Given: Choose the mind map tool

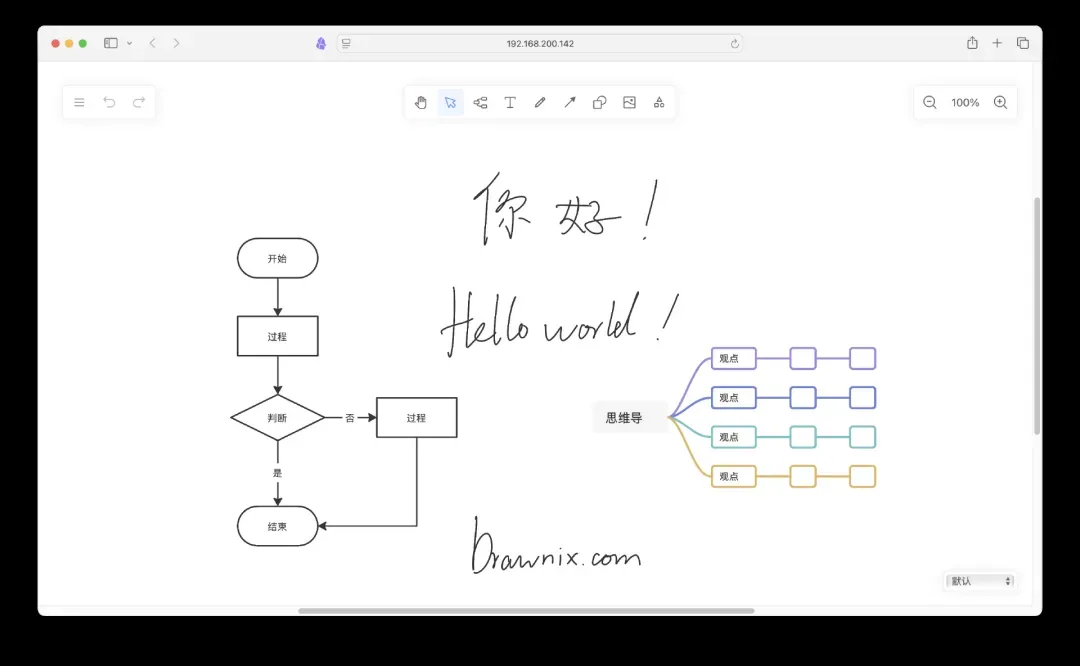Looking at the screenshot, I should (x=480, y=102).
